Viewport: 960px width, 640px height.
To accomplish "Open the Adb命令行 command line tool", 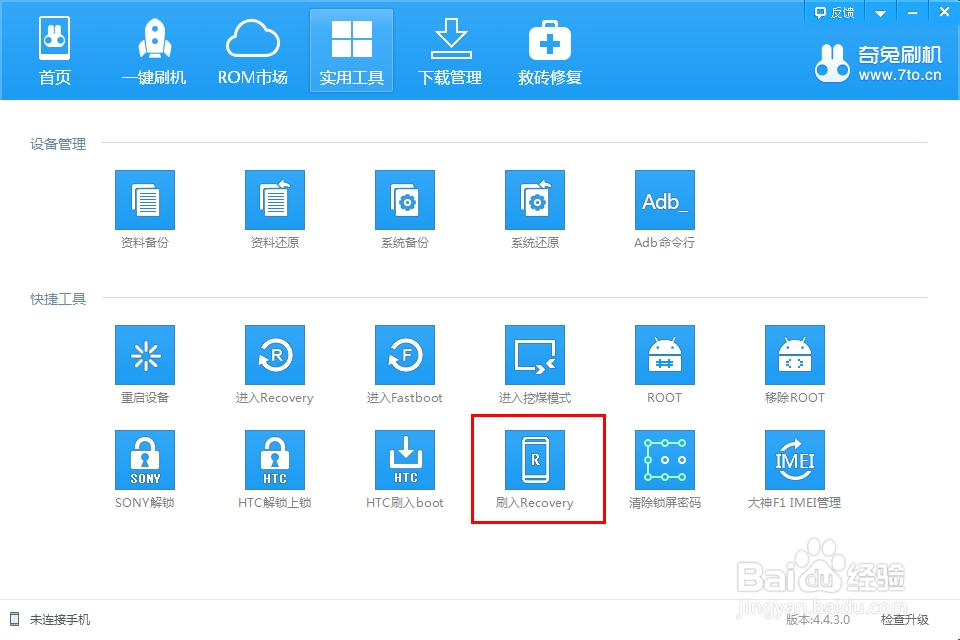I will click(x=664, y=200).
